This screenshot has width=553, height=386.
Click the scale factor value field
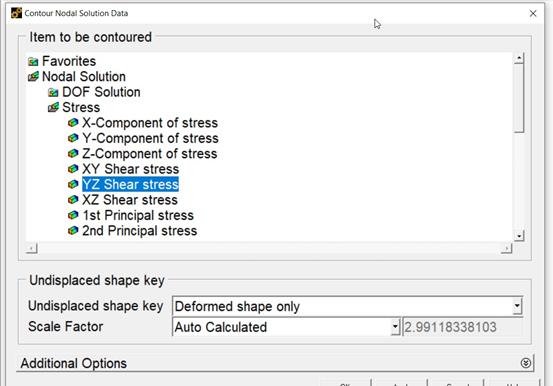click(x=463, y=327)
